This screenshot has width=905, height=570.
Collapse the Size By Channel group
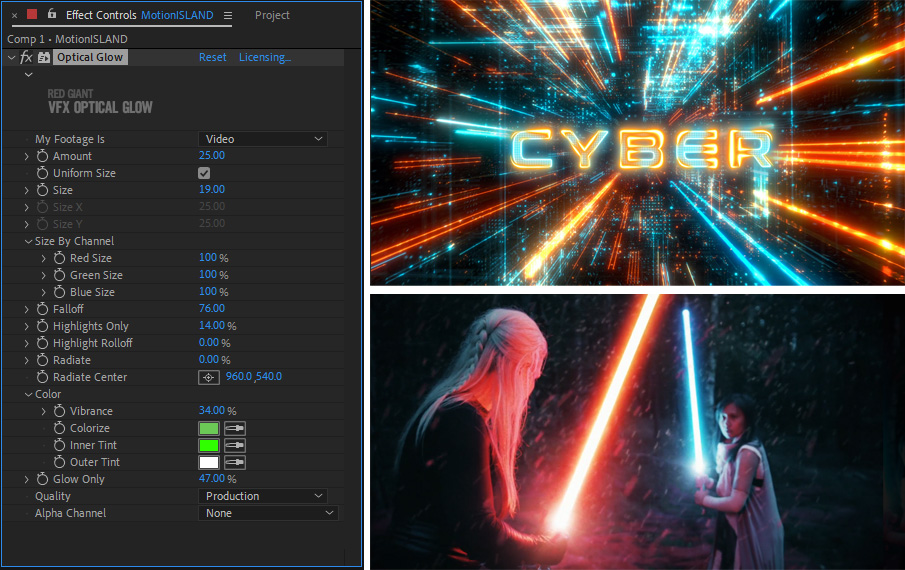click(28, 241)
